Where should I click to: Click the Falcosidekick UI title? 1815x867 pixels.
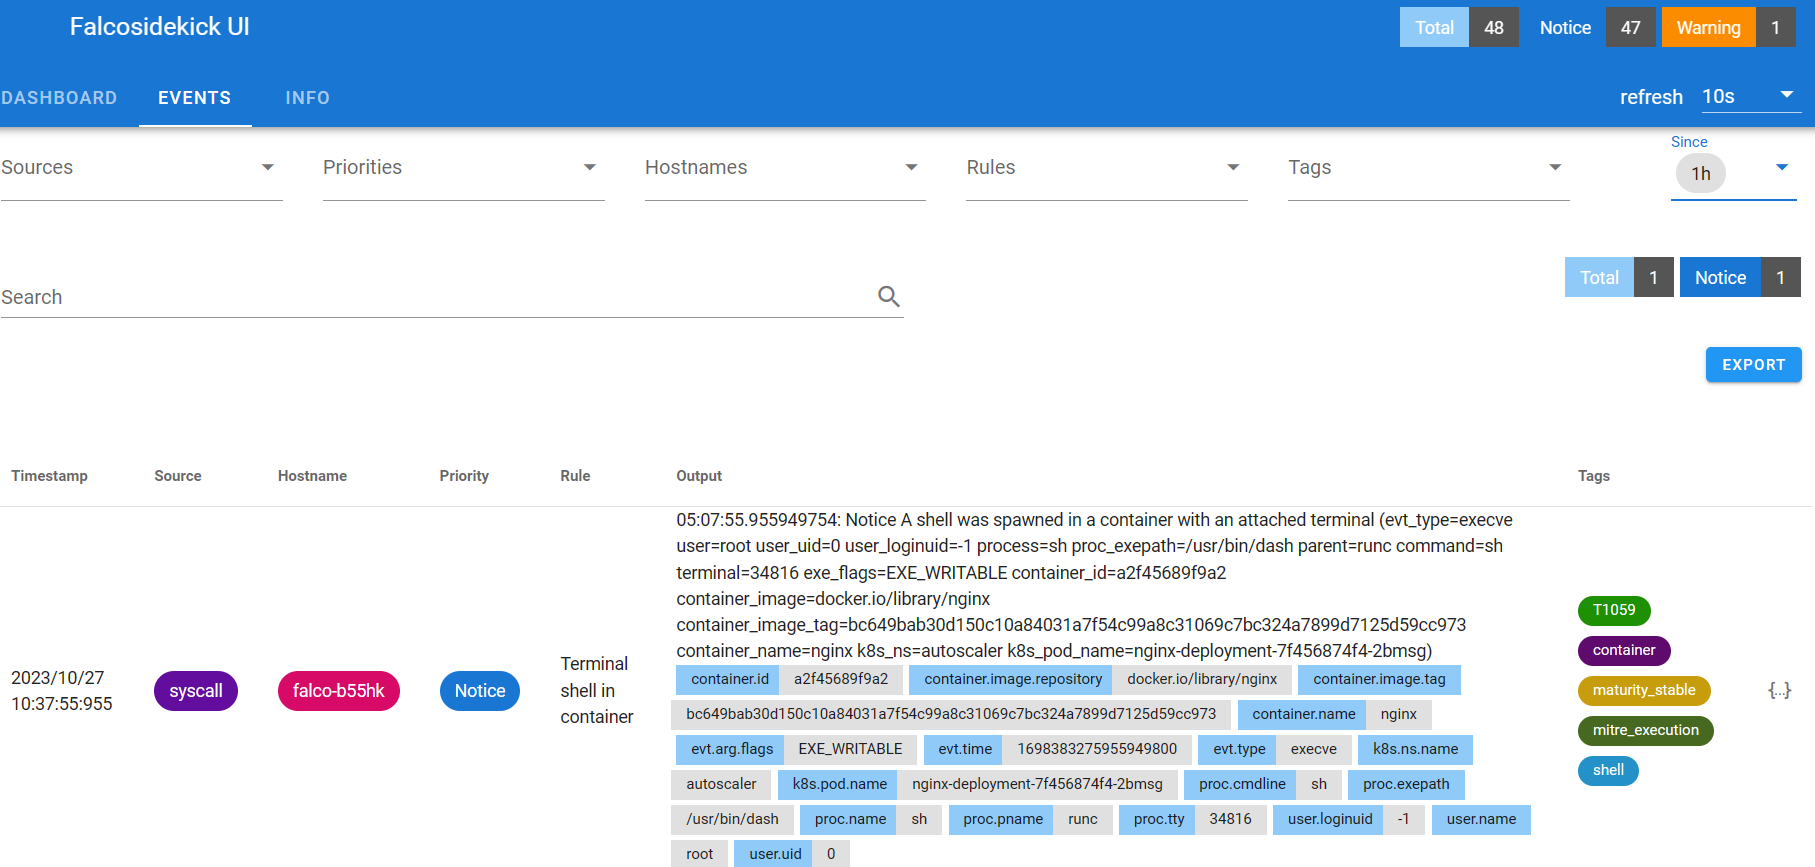160,27
